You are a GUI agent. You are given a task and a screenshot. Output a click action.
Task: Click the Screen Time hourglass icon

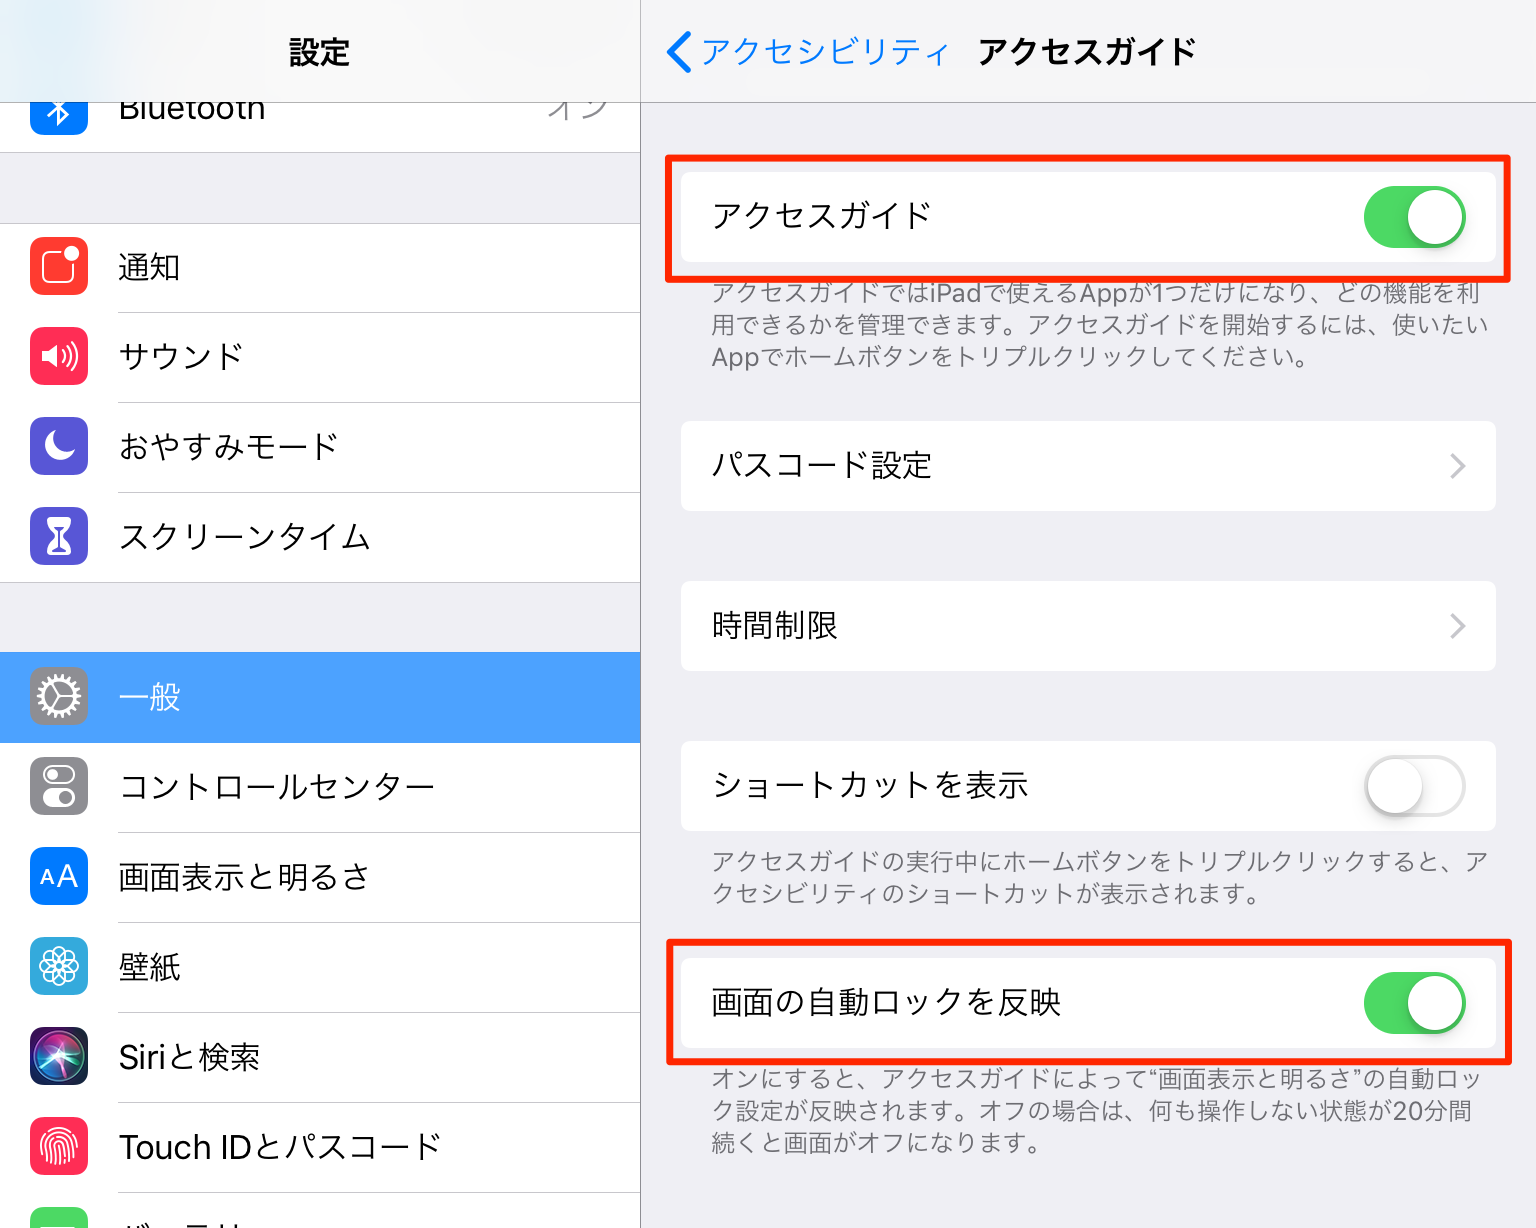[59, 537]
